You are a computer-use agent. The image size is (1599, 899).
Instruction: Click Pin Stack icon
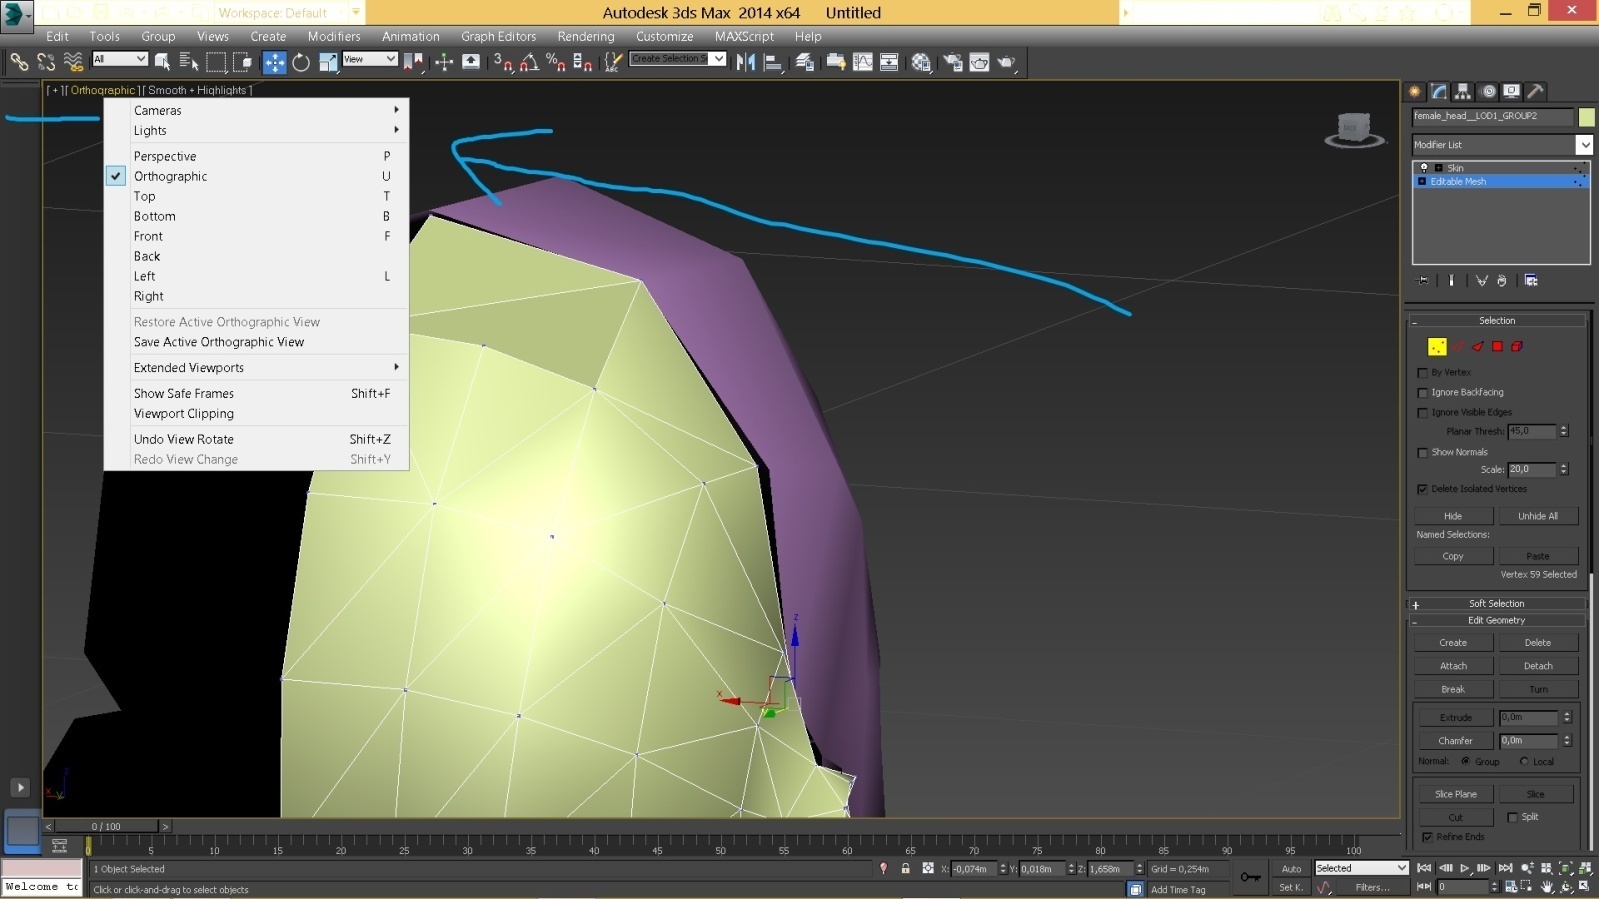pyautogui.click(x=1424, y=281)
